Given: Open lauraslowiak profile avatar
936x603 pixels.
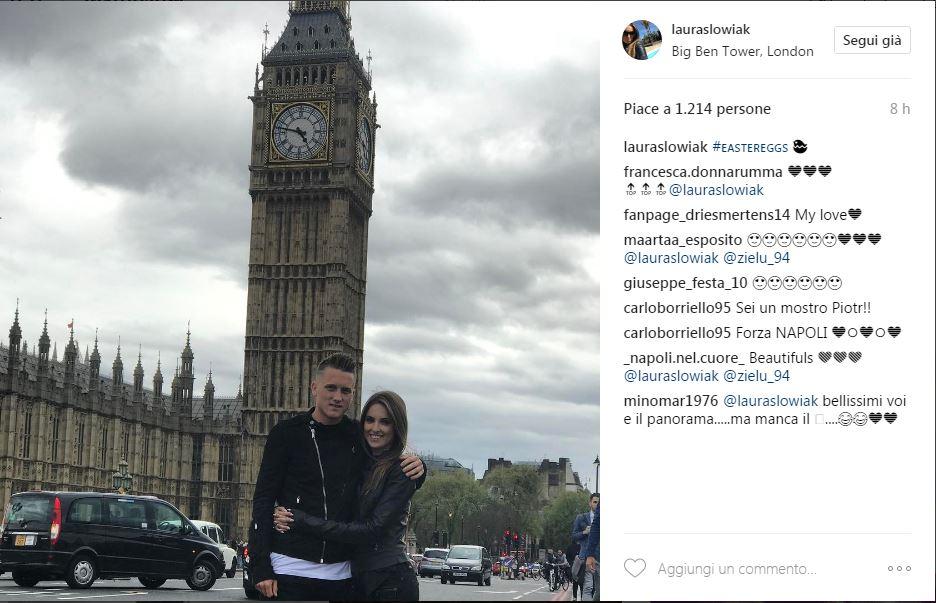Looking at the screenshot, I should click(x=642, y=40).
